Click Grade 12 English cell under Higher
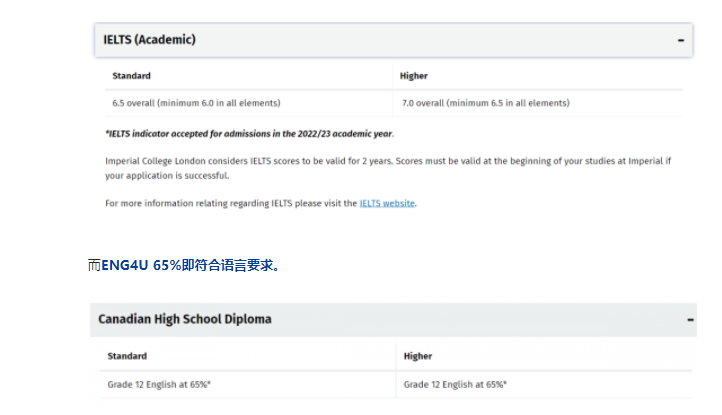 pyautogui.click(x=455, y=384)
